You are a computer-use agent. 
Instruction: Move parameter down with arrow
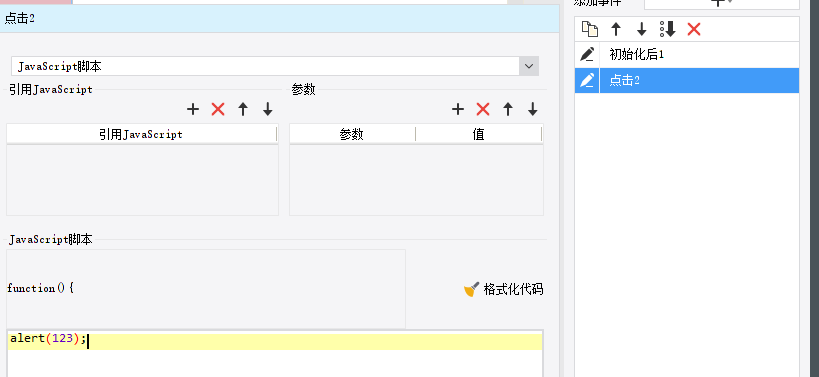point(533,109)
